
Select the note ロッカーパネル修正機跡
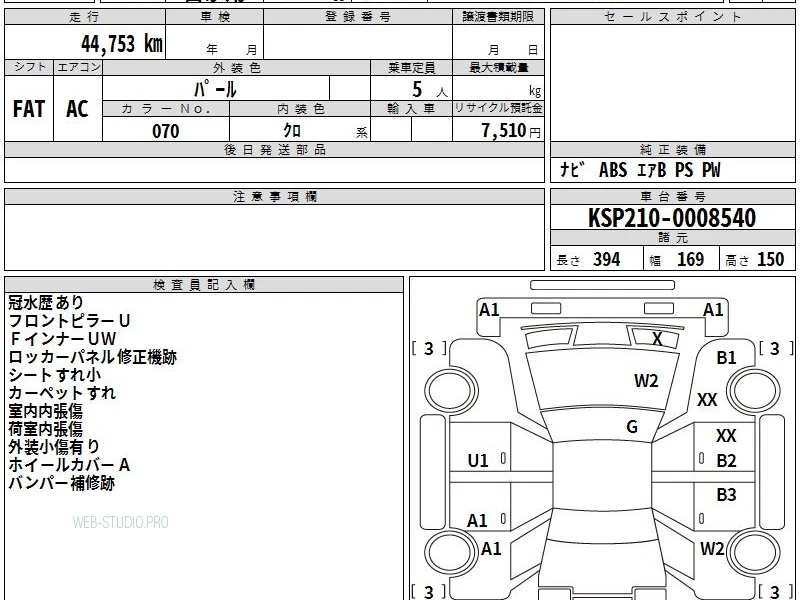tap(92, 357)
